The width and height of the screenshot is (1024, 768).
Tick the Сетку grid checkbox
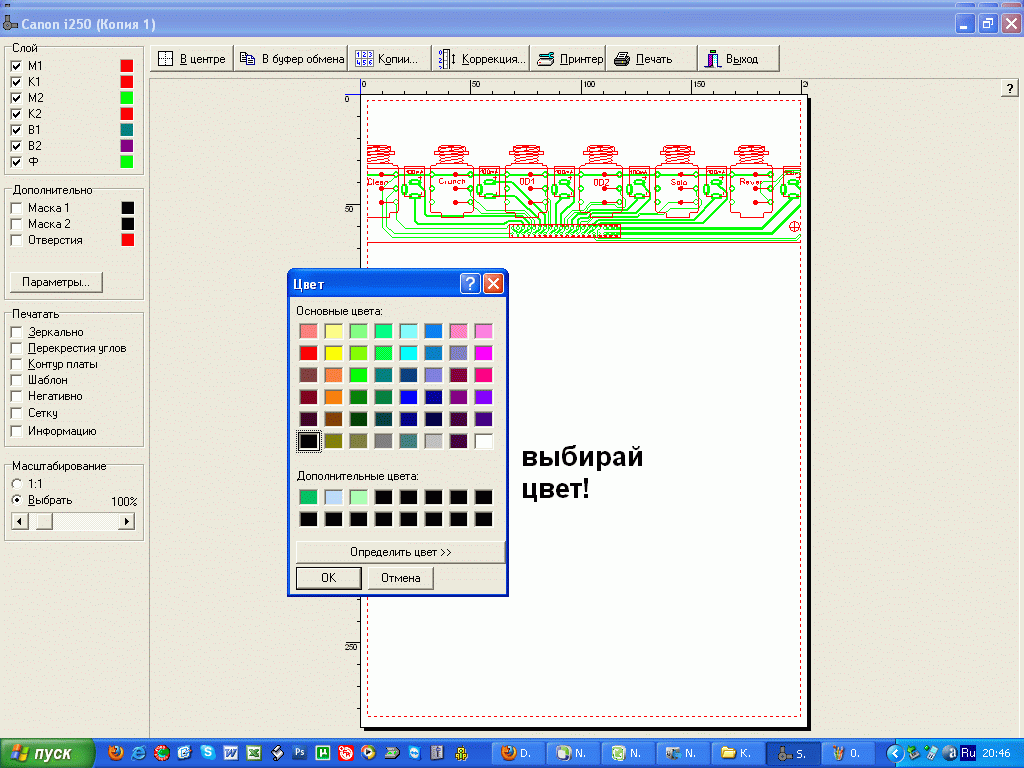point(16,413)
